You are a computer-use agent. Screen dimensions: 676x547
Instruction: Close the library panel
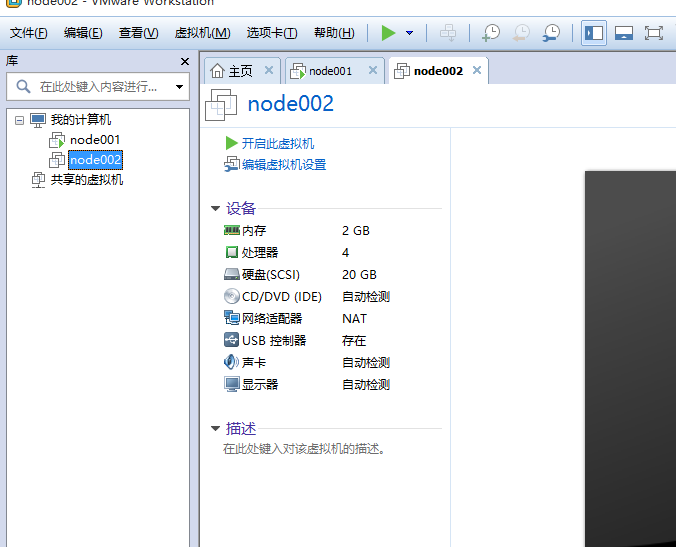click(184, 62)
